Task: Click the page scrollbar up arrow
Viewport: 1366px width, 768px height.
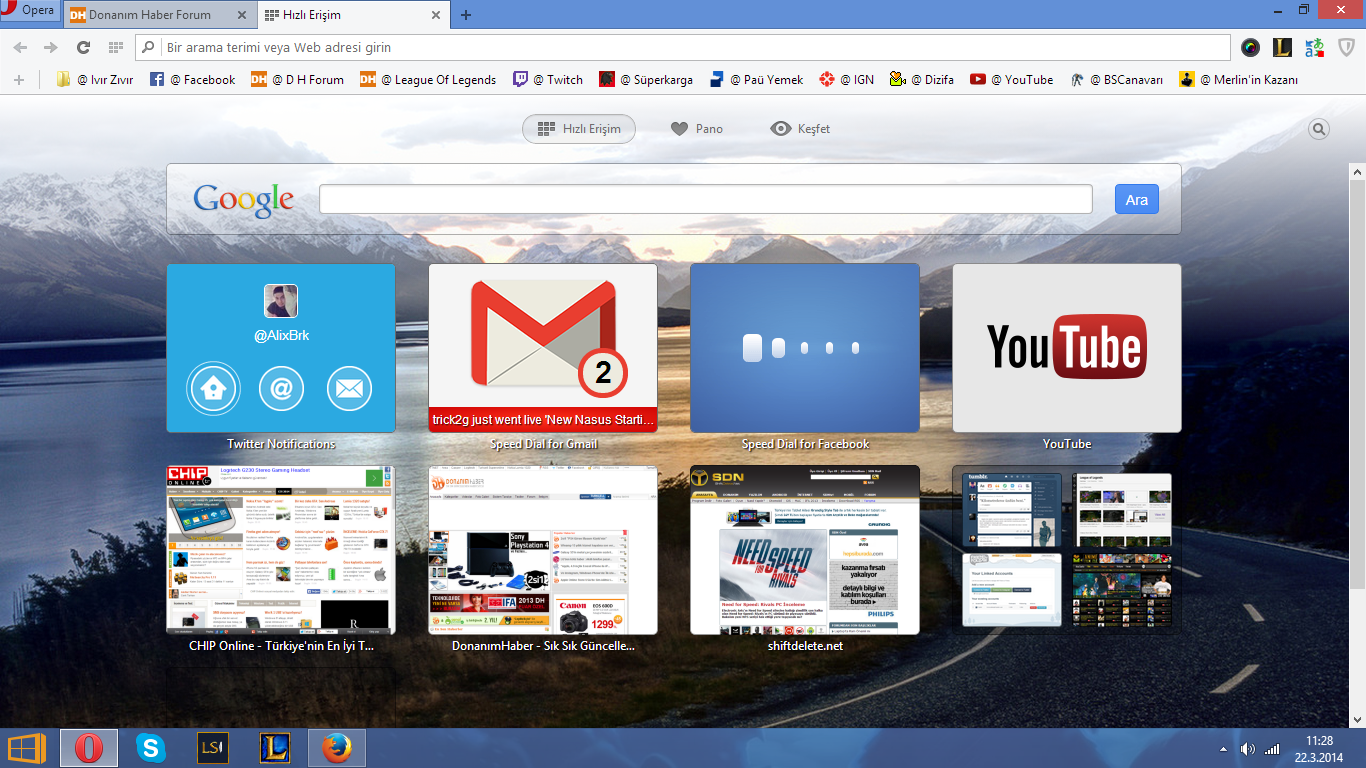Action: click(1357, 173)
